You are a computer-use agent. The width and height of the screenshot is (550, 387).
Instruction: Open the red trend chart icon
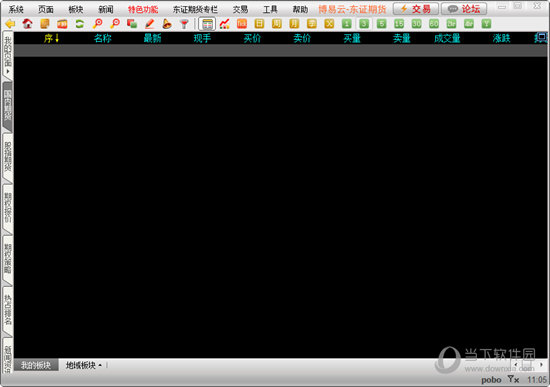pos(224,24)
